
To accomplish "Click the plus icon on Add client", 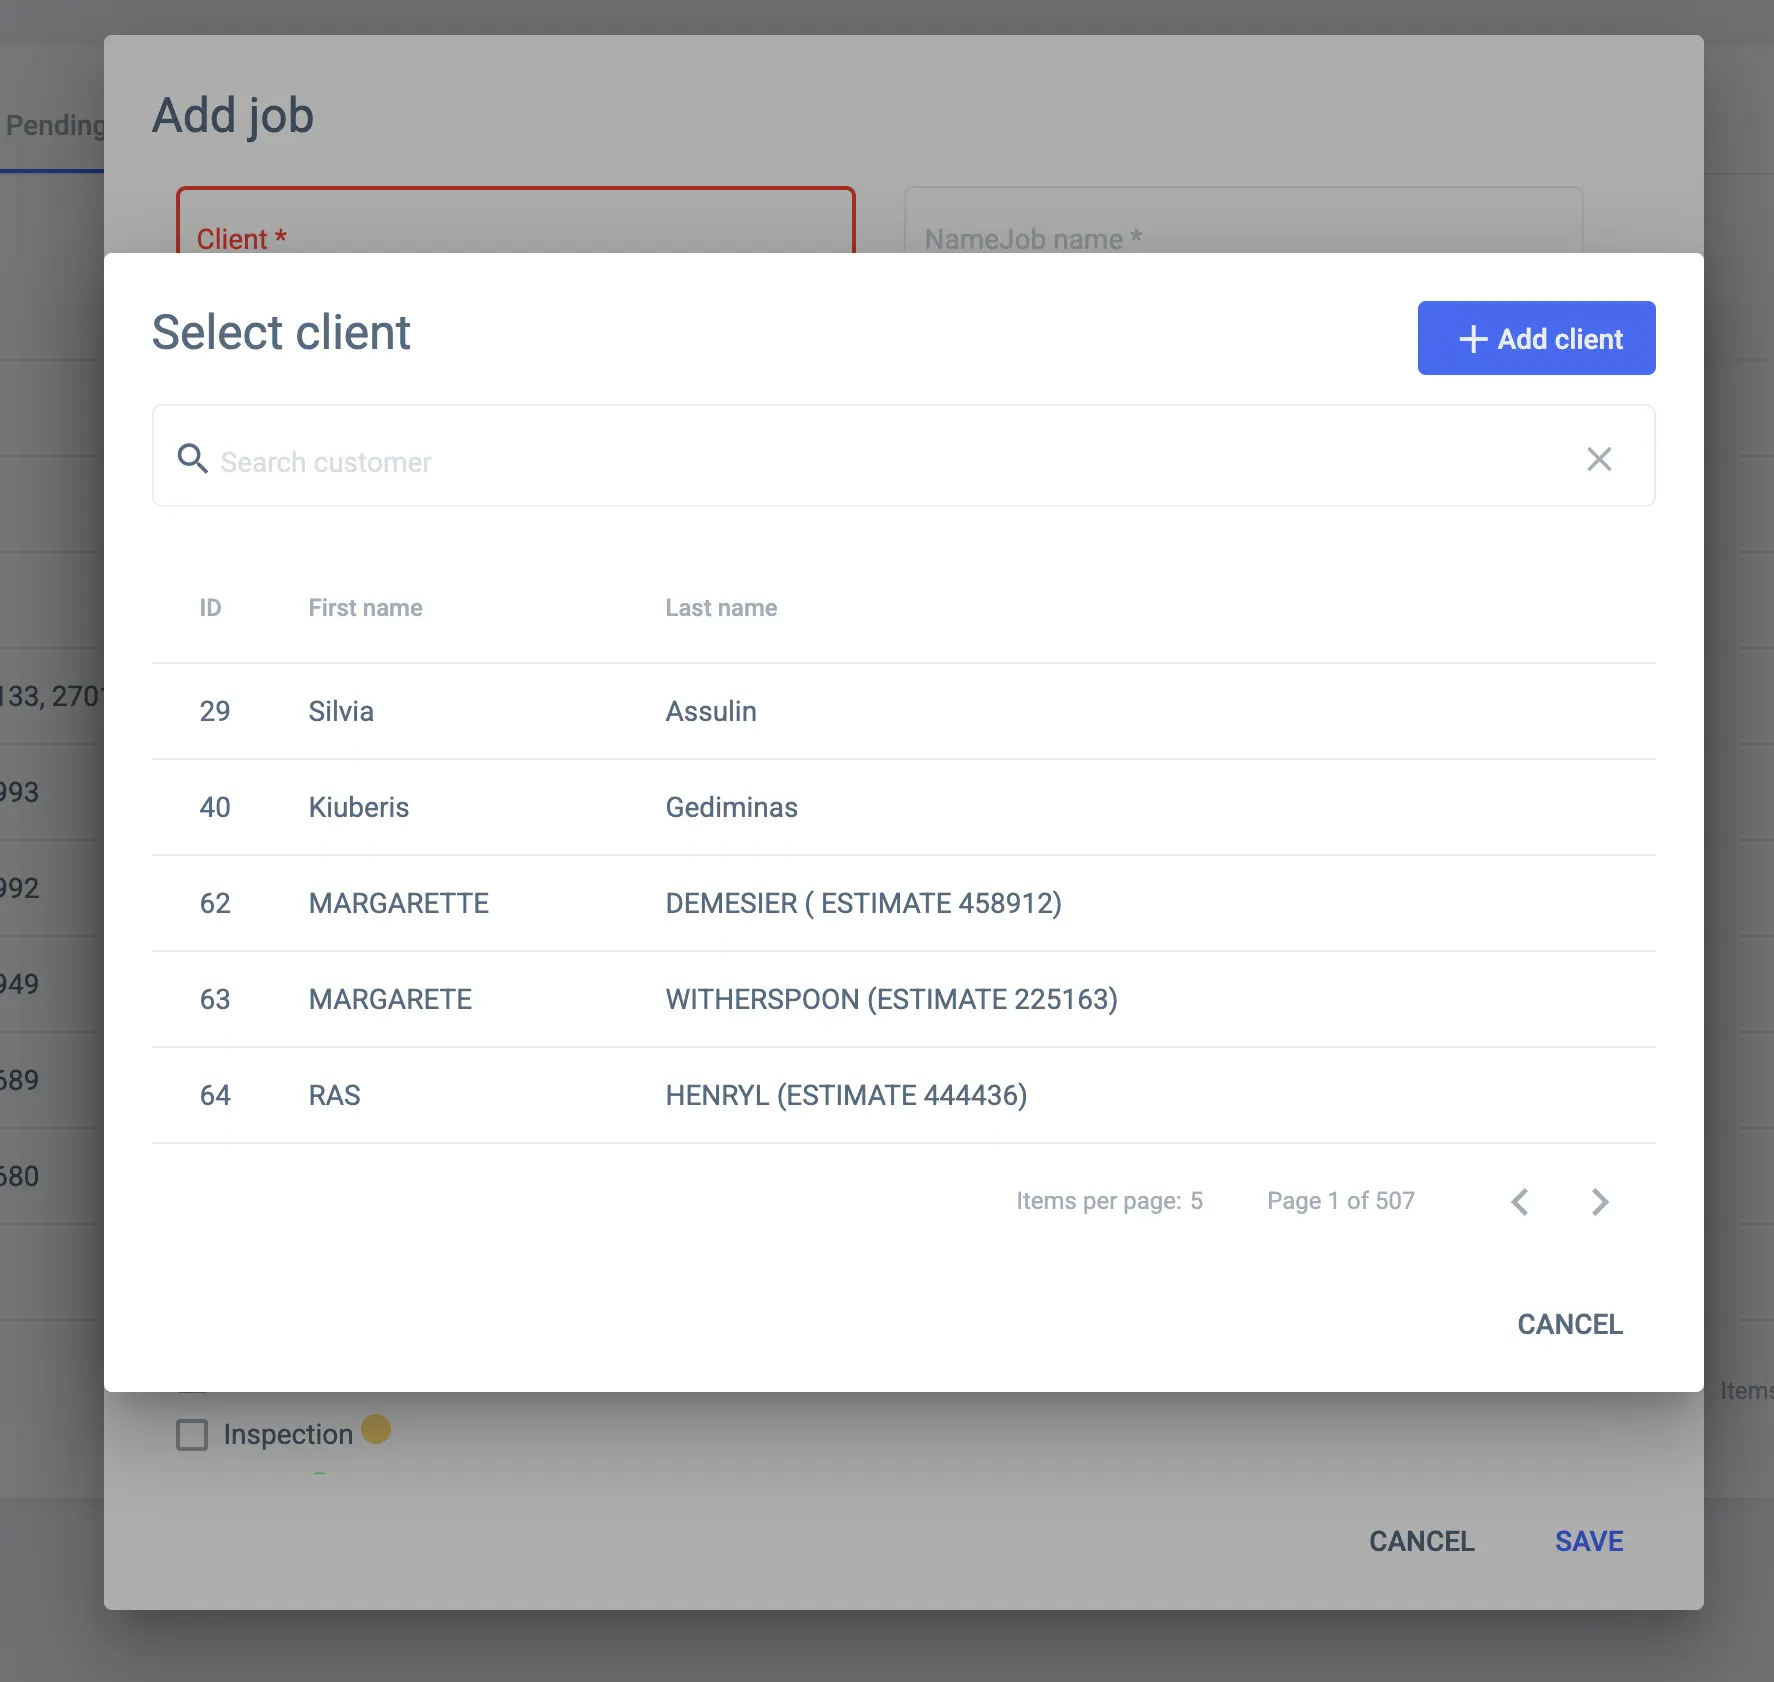I will click(1472, 339).
